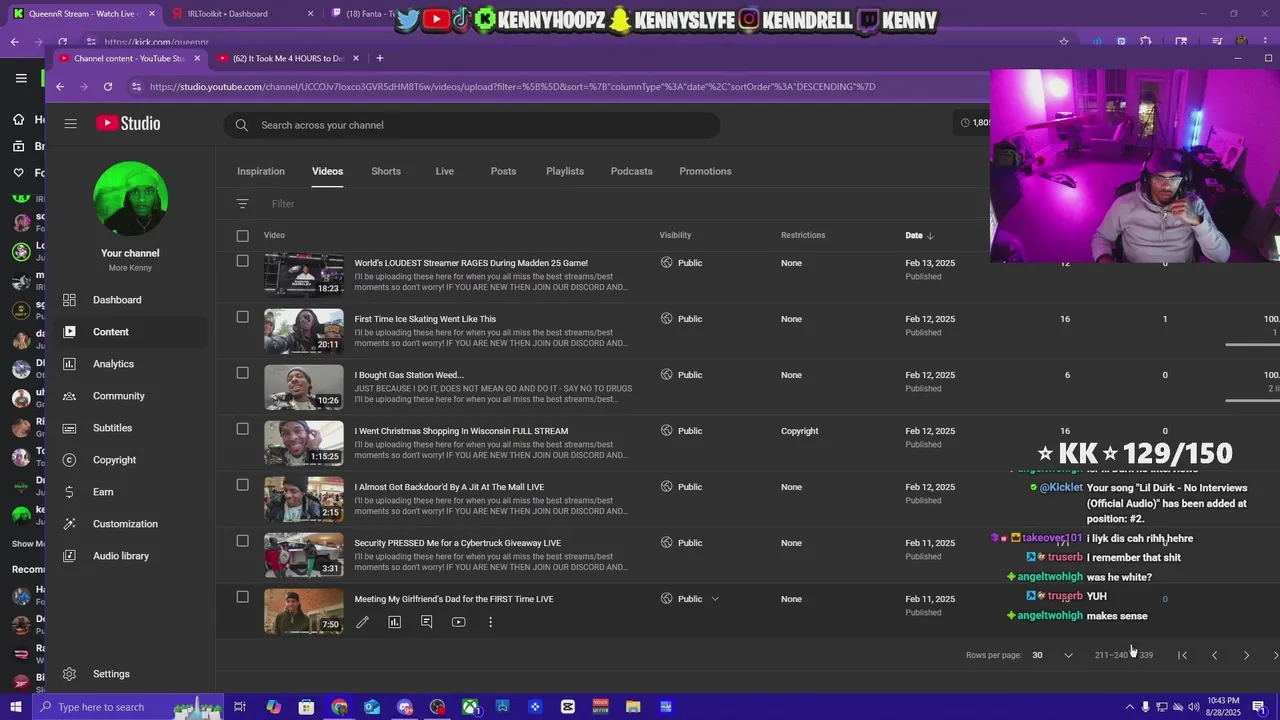The image size is (1280, 720).
Task: Click the World's LOUDEST Streamer RAGES thumbnail
Action: coord(303,275)
